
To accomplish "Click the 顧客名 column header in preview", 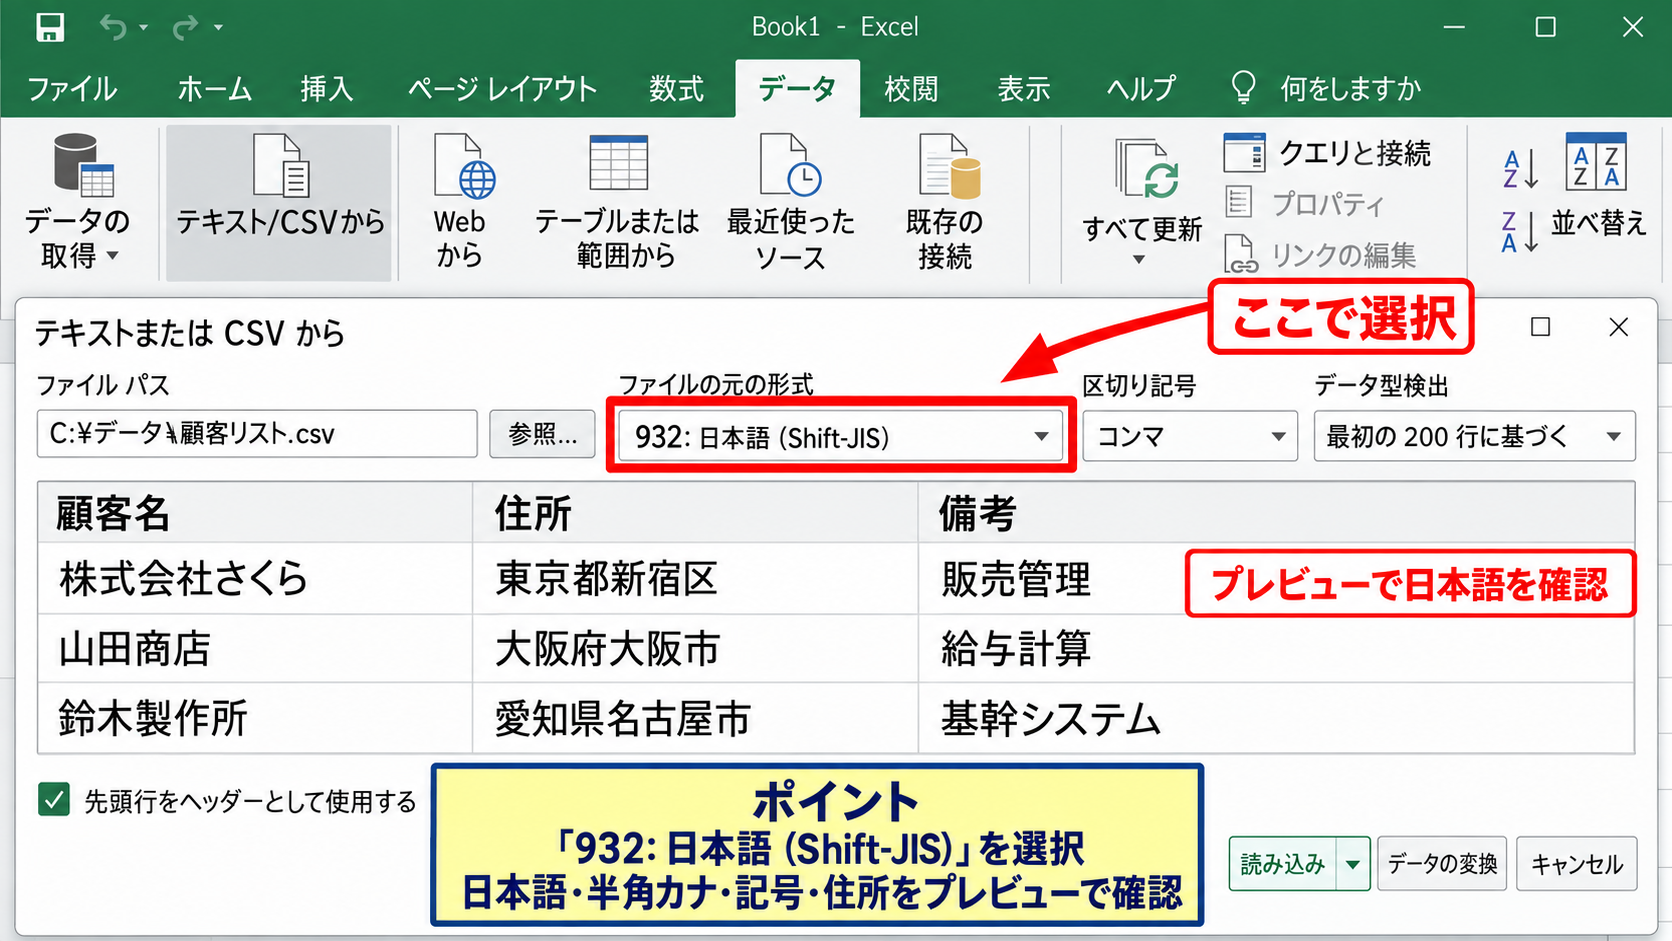I will (x=255, y=513).
